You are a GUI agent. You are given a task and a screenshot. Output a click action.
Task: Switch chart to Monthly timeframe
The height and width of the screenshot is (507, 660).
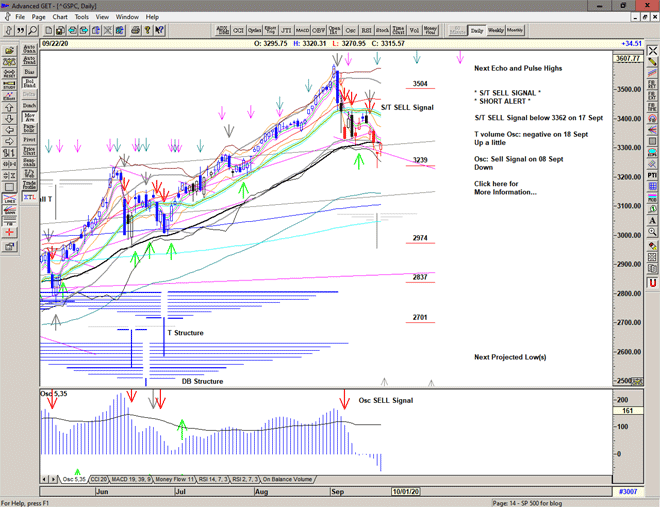coord(515,30)
